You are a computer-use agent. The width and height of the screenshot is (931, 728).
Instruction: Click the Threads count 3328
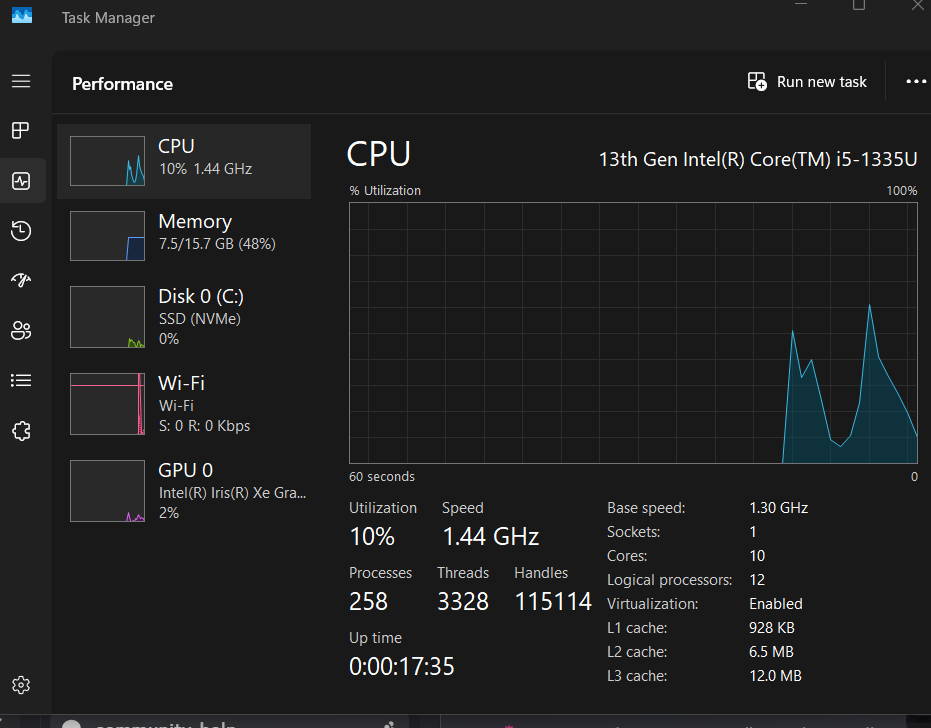tap(463, 602)
